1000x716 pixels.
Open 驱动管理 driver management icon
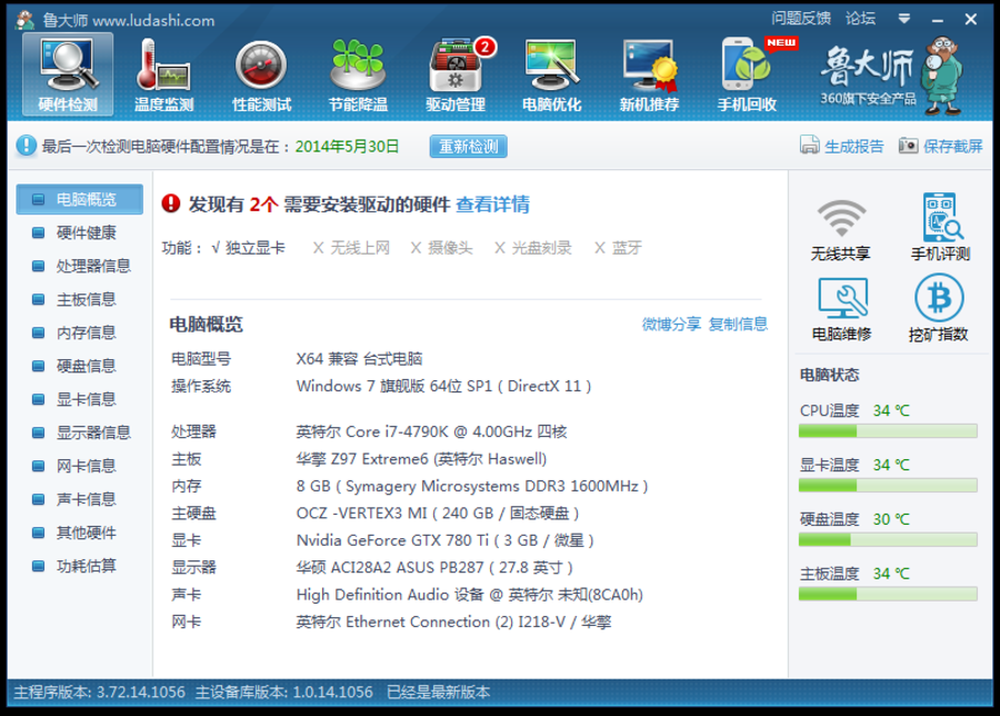pyautogui.click(x=456, y=75)
